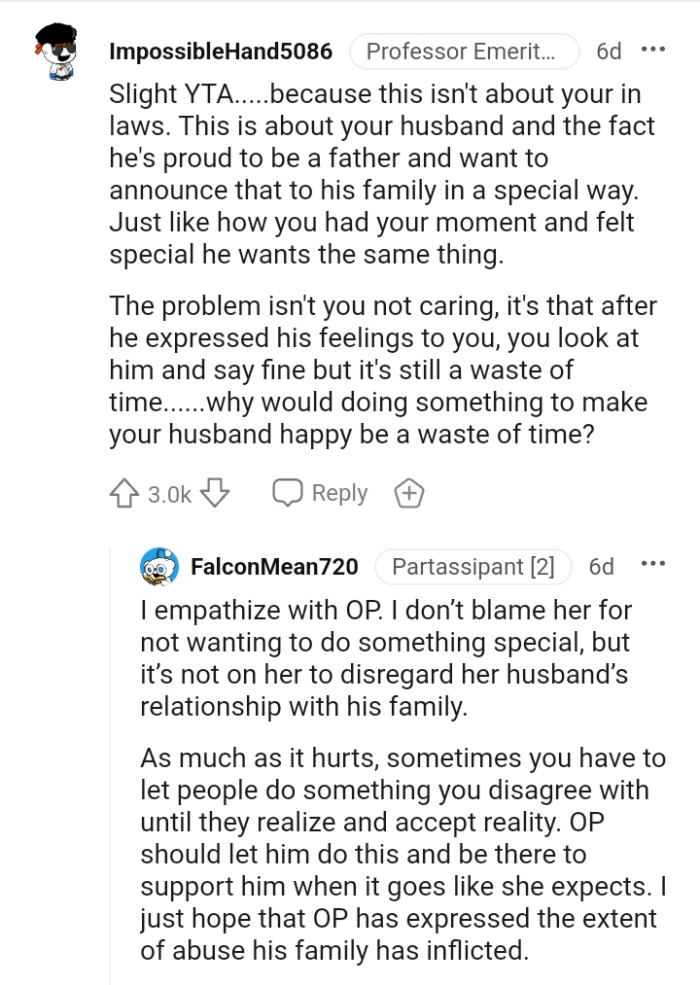Click the 6d timestamp on FalconMean720's reply
The width and height of the screenshot is (700, 985).
point(601,565)
